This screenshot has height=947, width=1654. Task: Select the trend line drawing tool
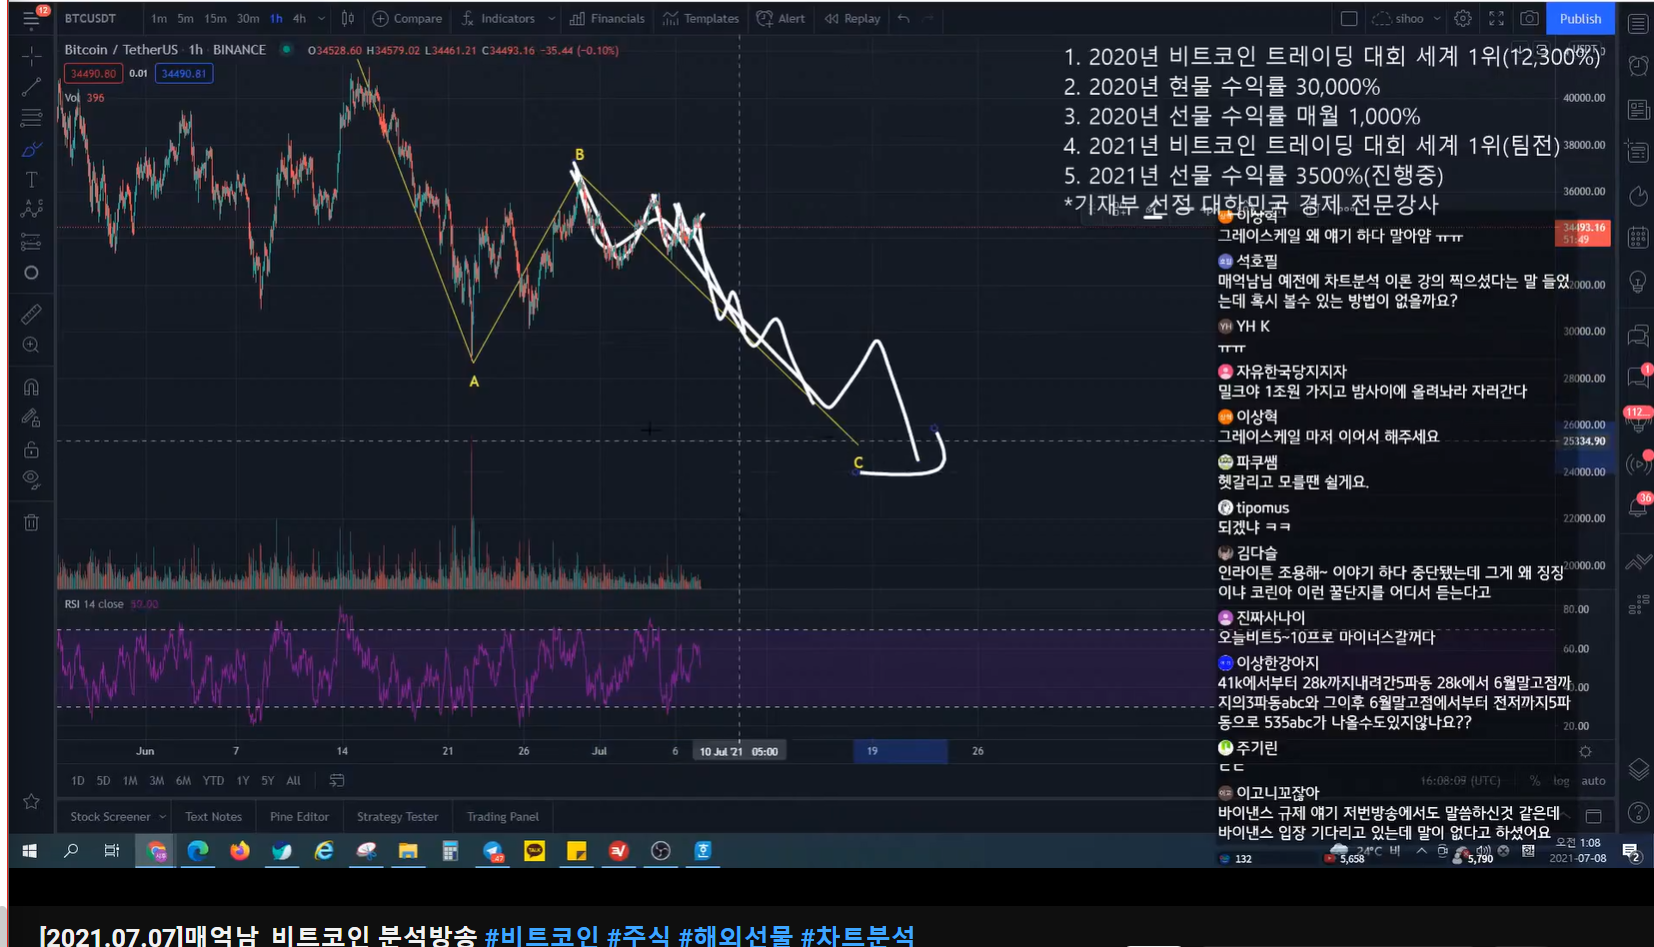(x=31, y=87)
